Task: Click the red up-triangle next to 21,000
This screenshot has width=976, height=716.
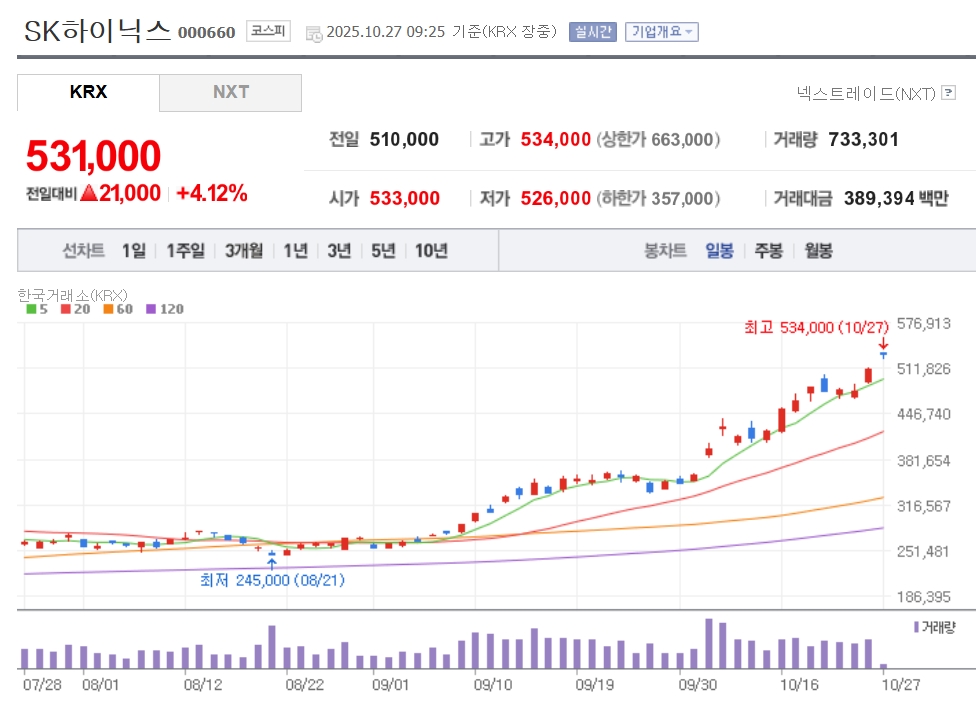Action: click(x=88, y=194)
